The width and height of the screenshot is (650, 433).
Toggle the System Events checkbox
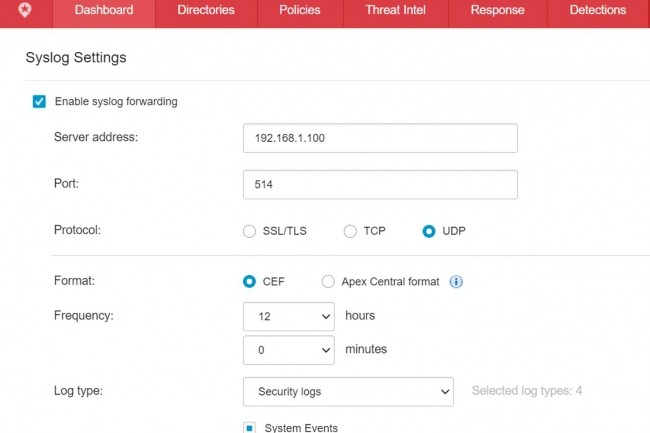(x=250, y=428)
